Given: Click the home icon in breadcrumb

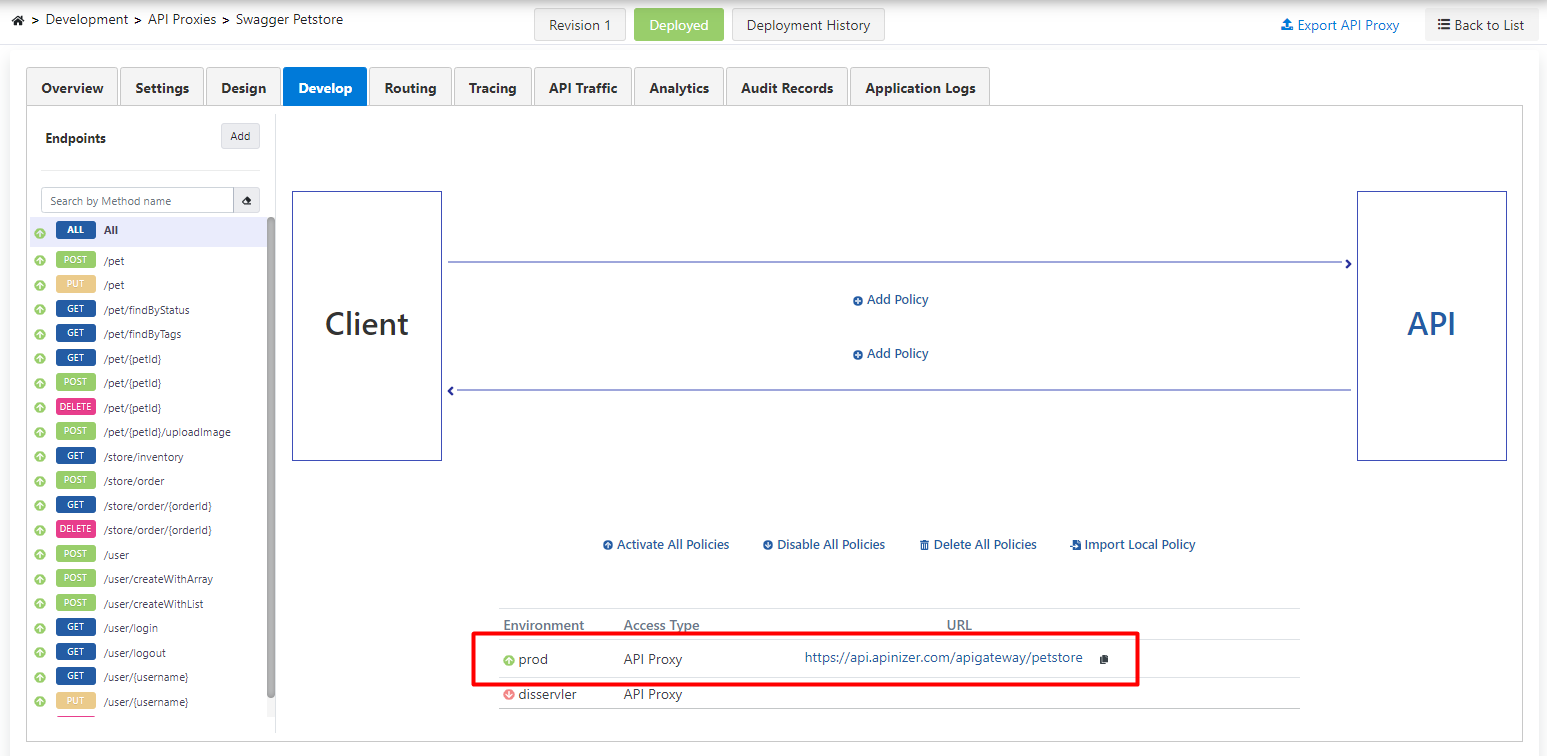Looking at the screenshot, I should 17,20.
